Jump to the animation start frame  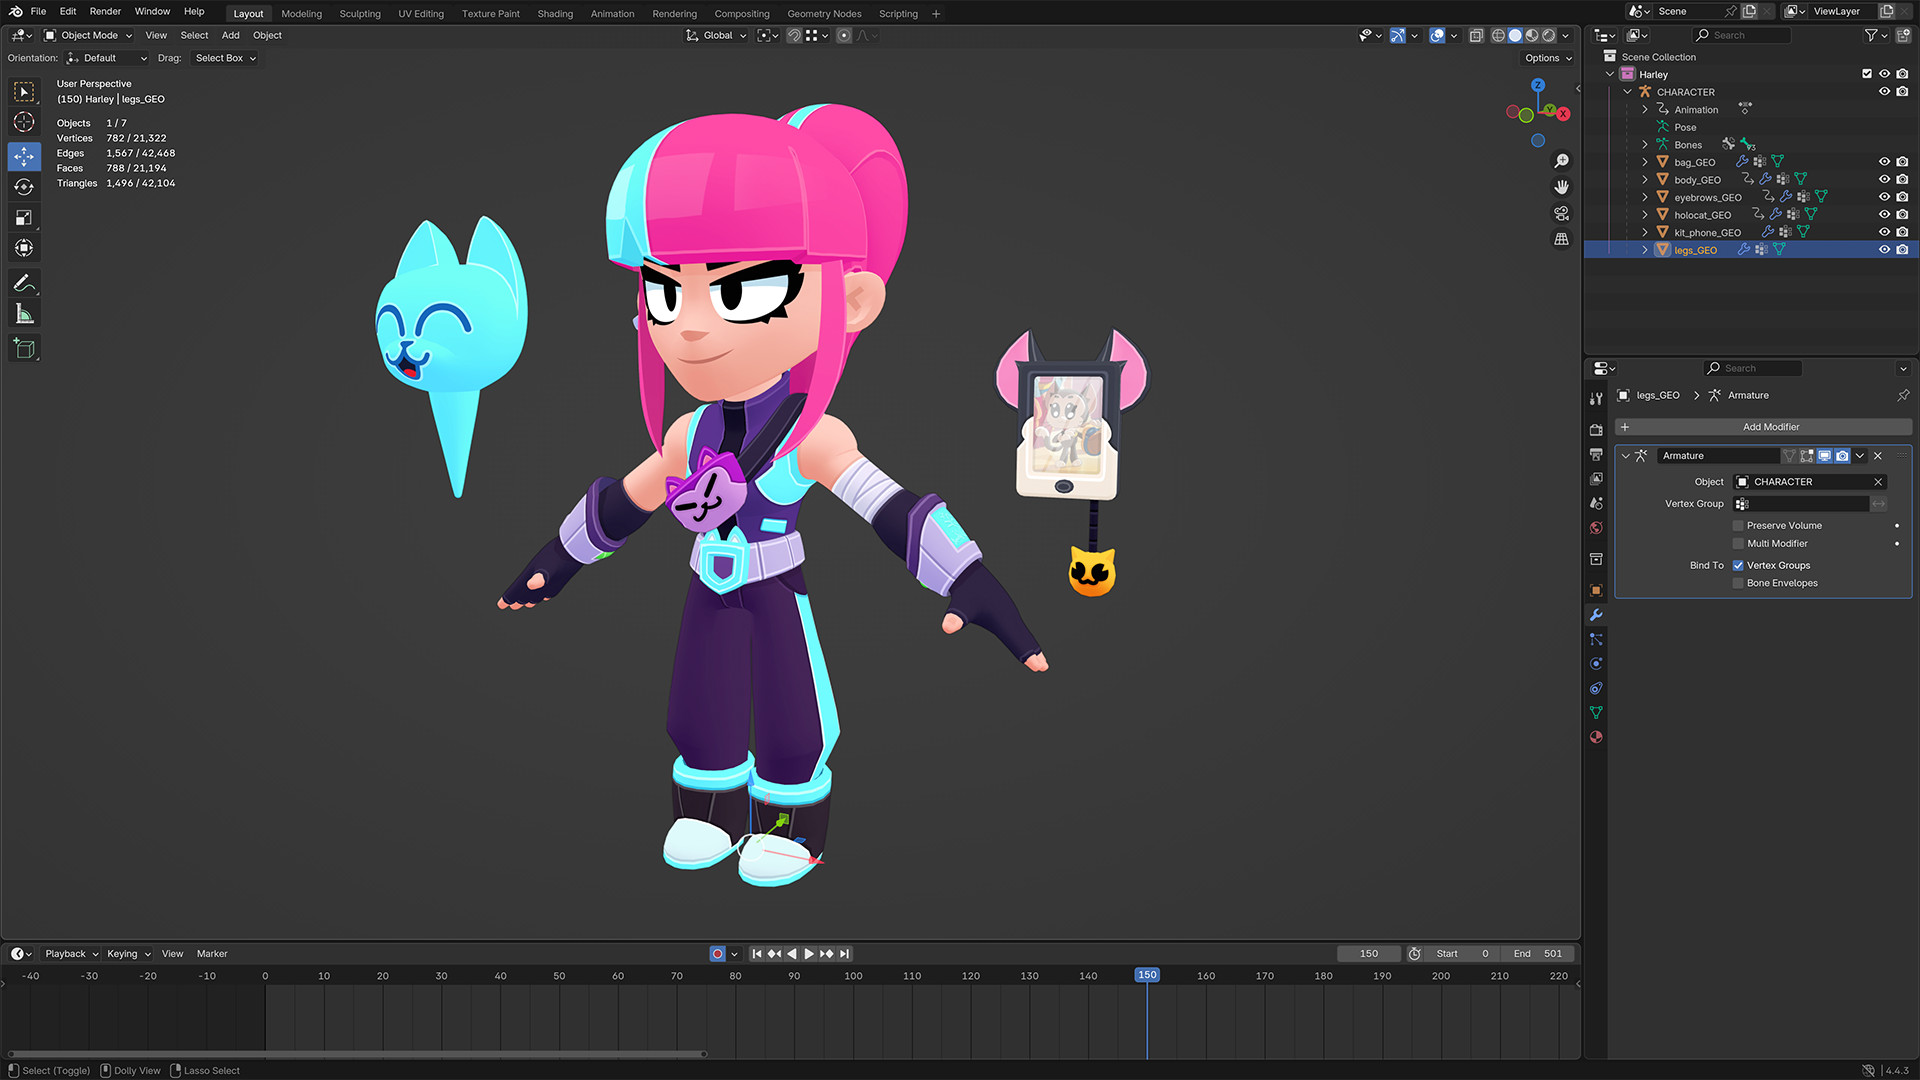[757, 954]
